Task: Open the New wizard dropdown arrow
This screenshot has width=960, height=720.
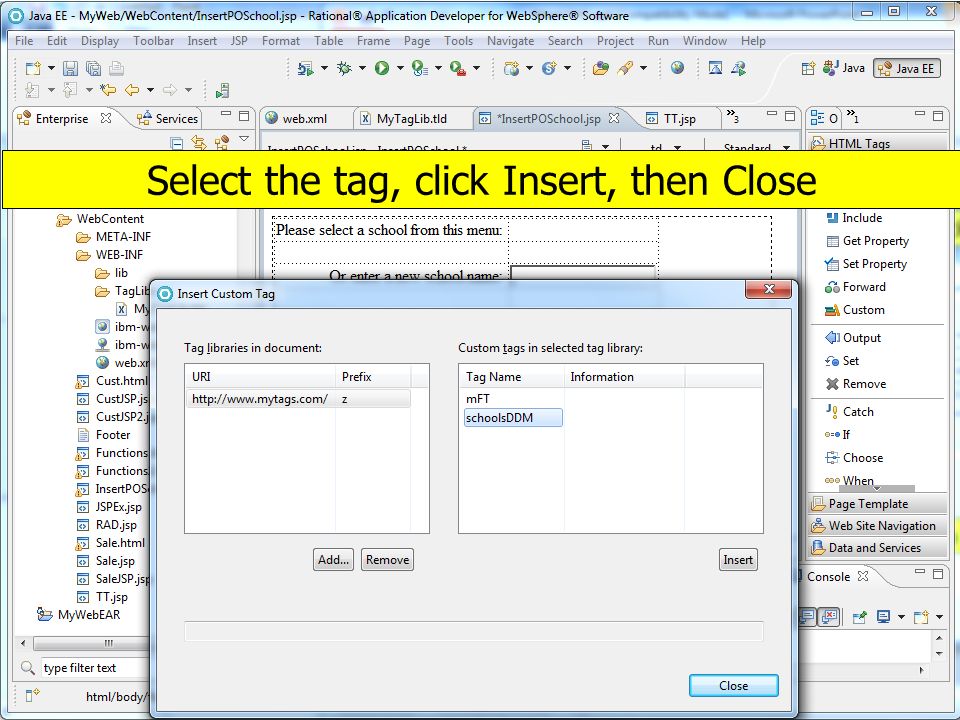Action: click(51, 68)
